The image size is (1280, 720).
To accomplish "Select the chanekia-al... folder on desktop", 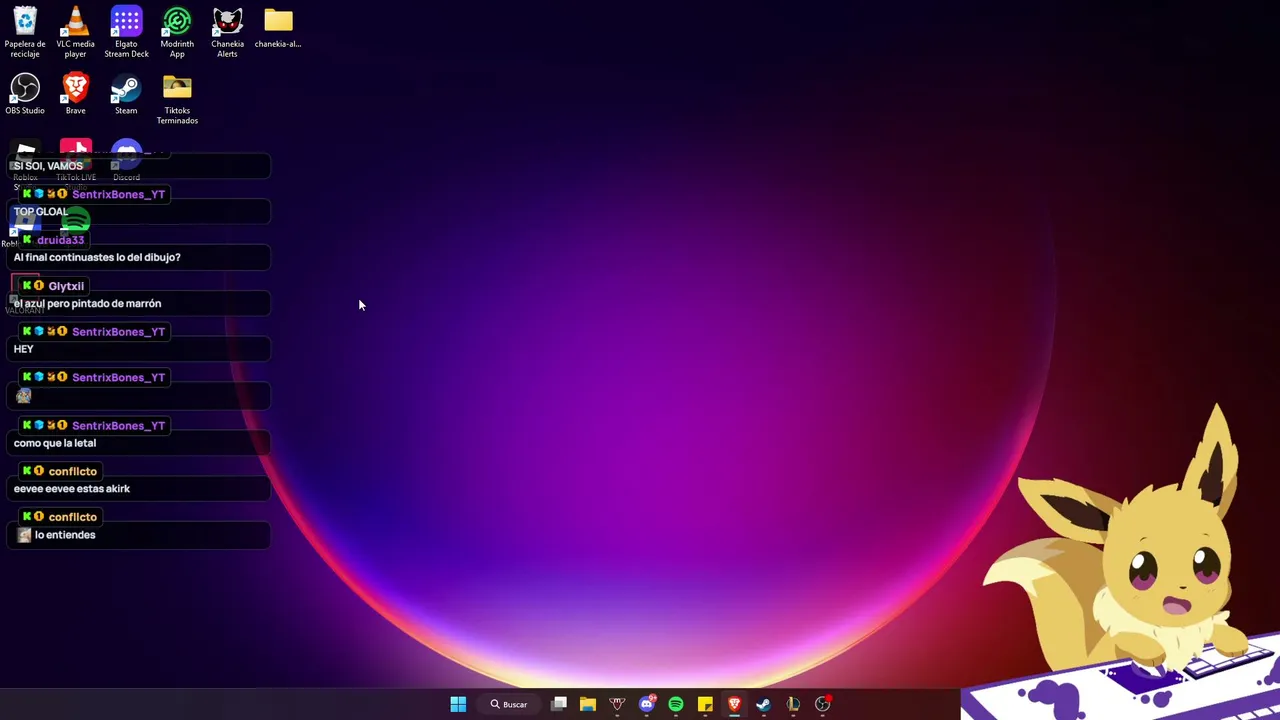I will (278, 28).
